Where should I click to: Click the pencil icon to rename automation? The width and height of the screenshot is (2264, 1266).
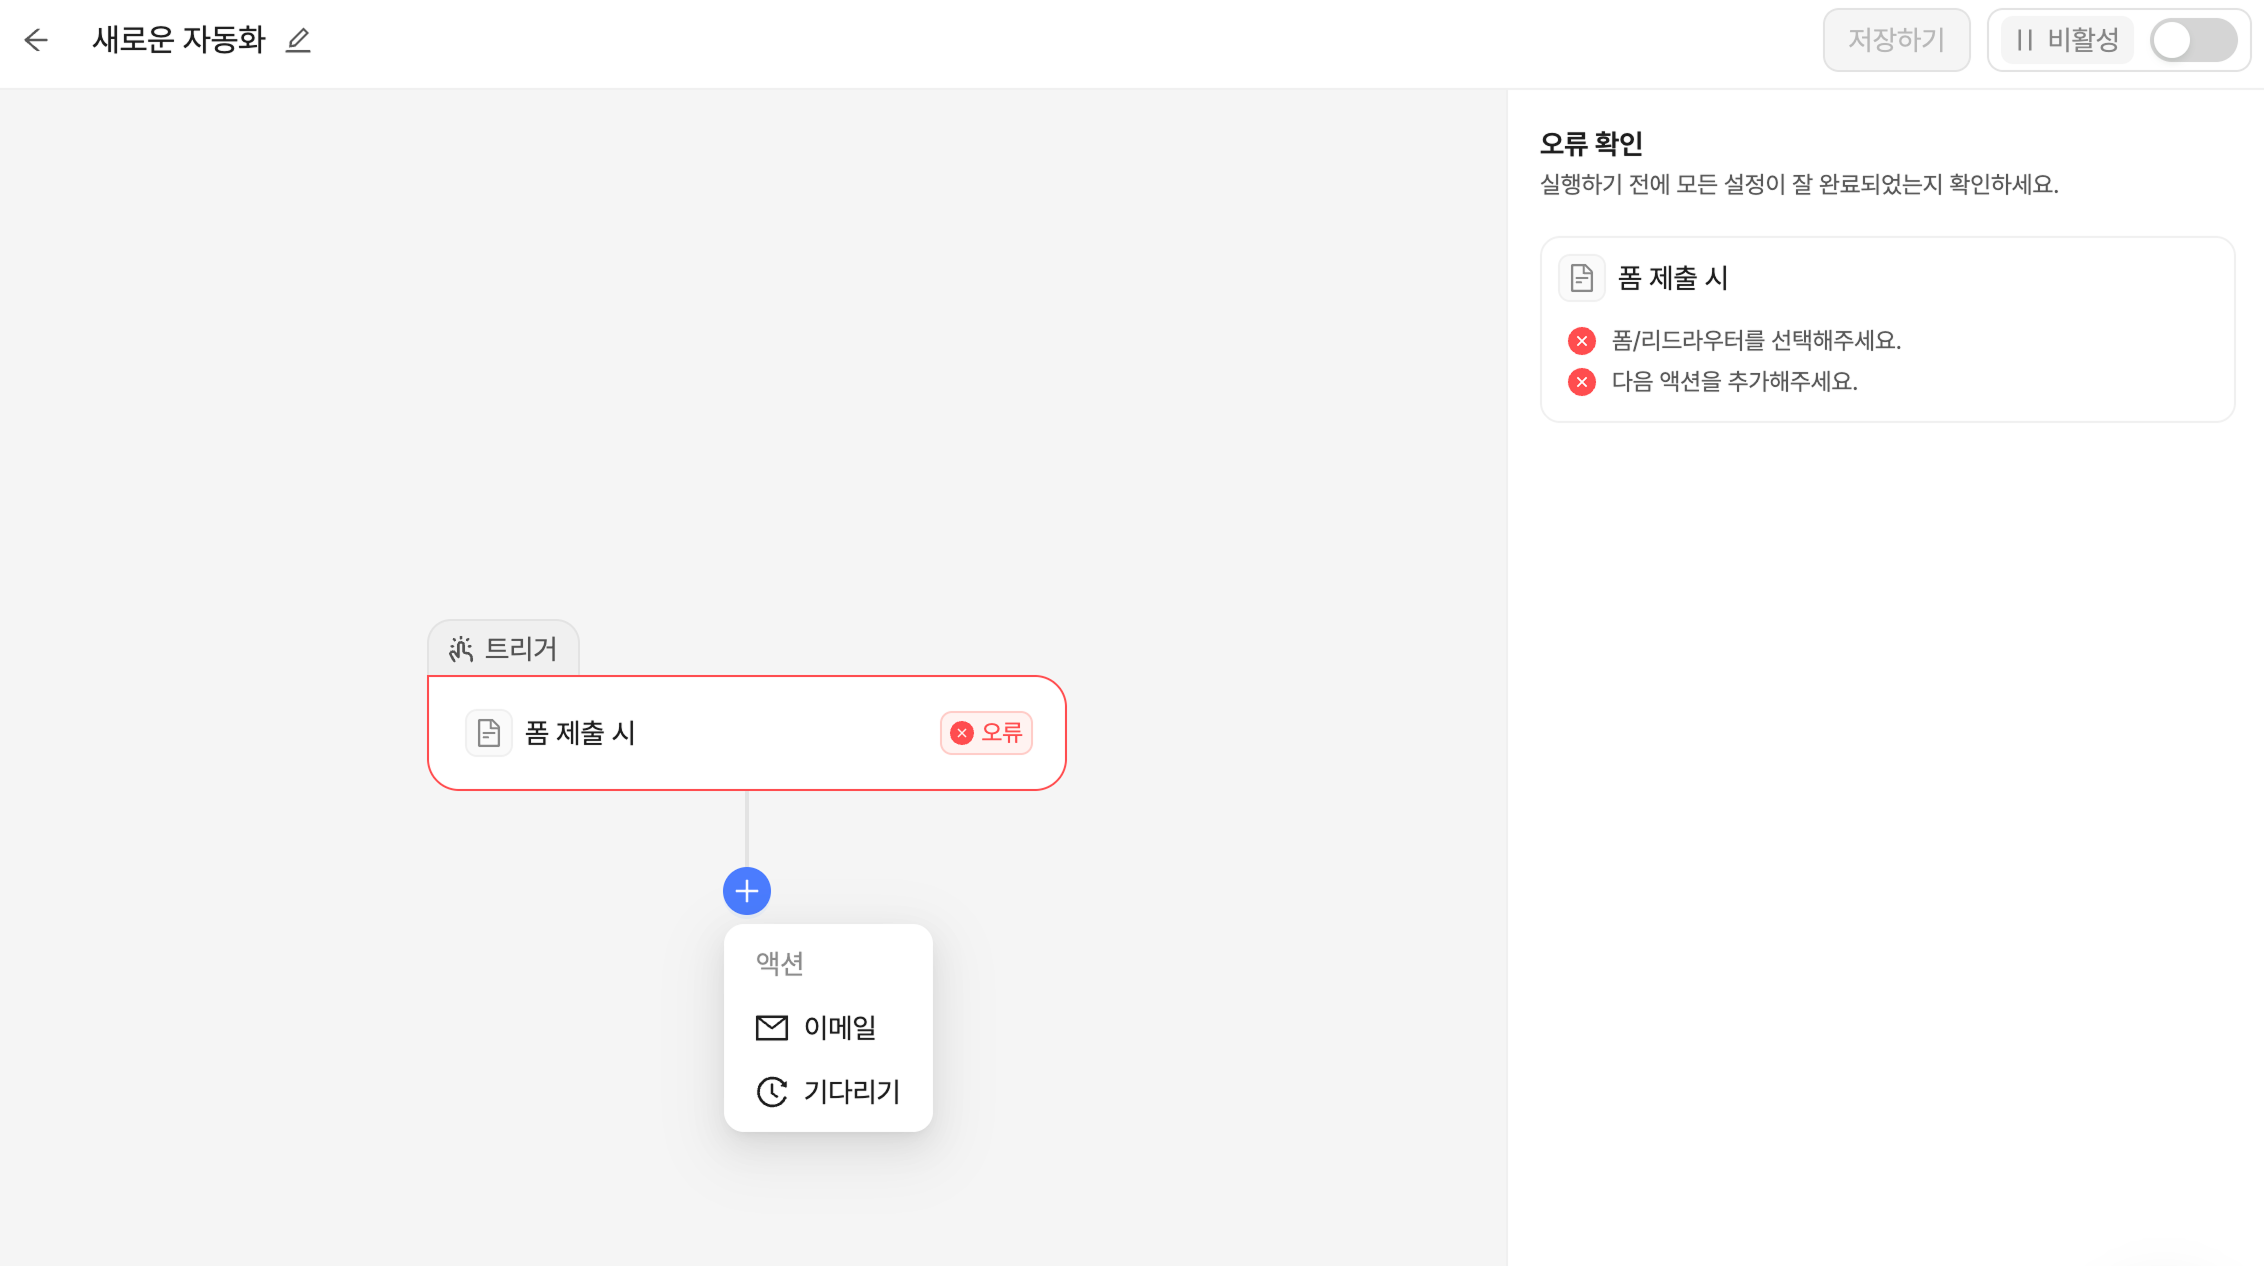tap(298, 40)
